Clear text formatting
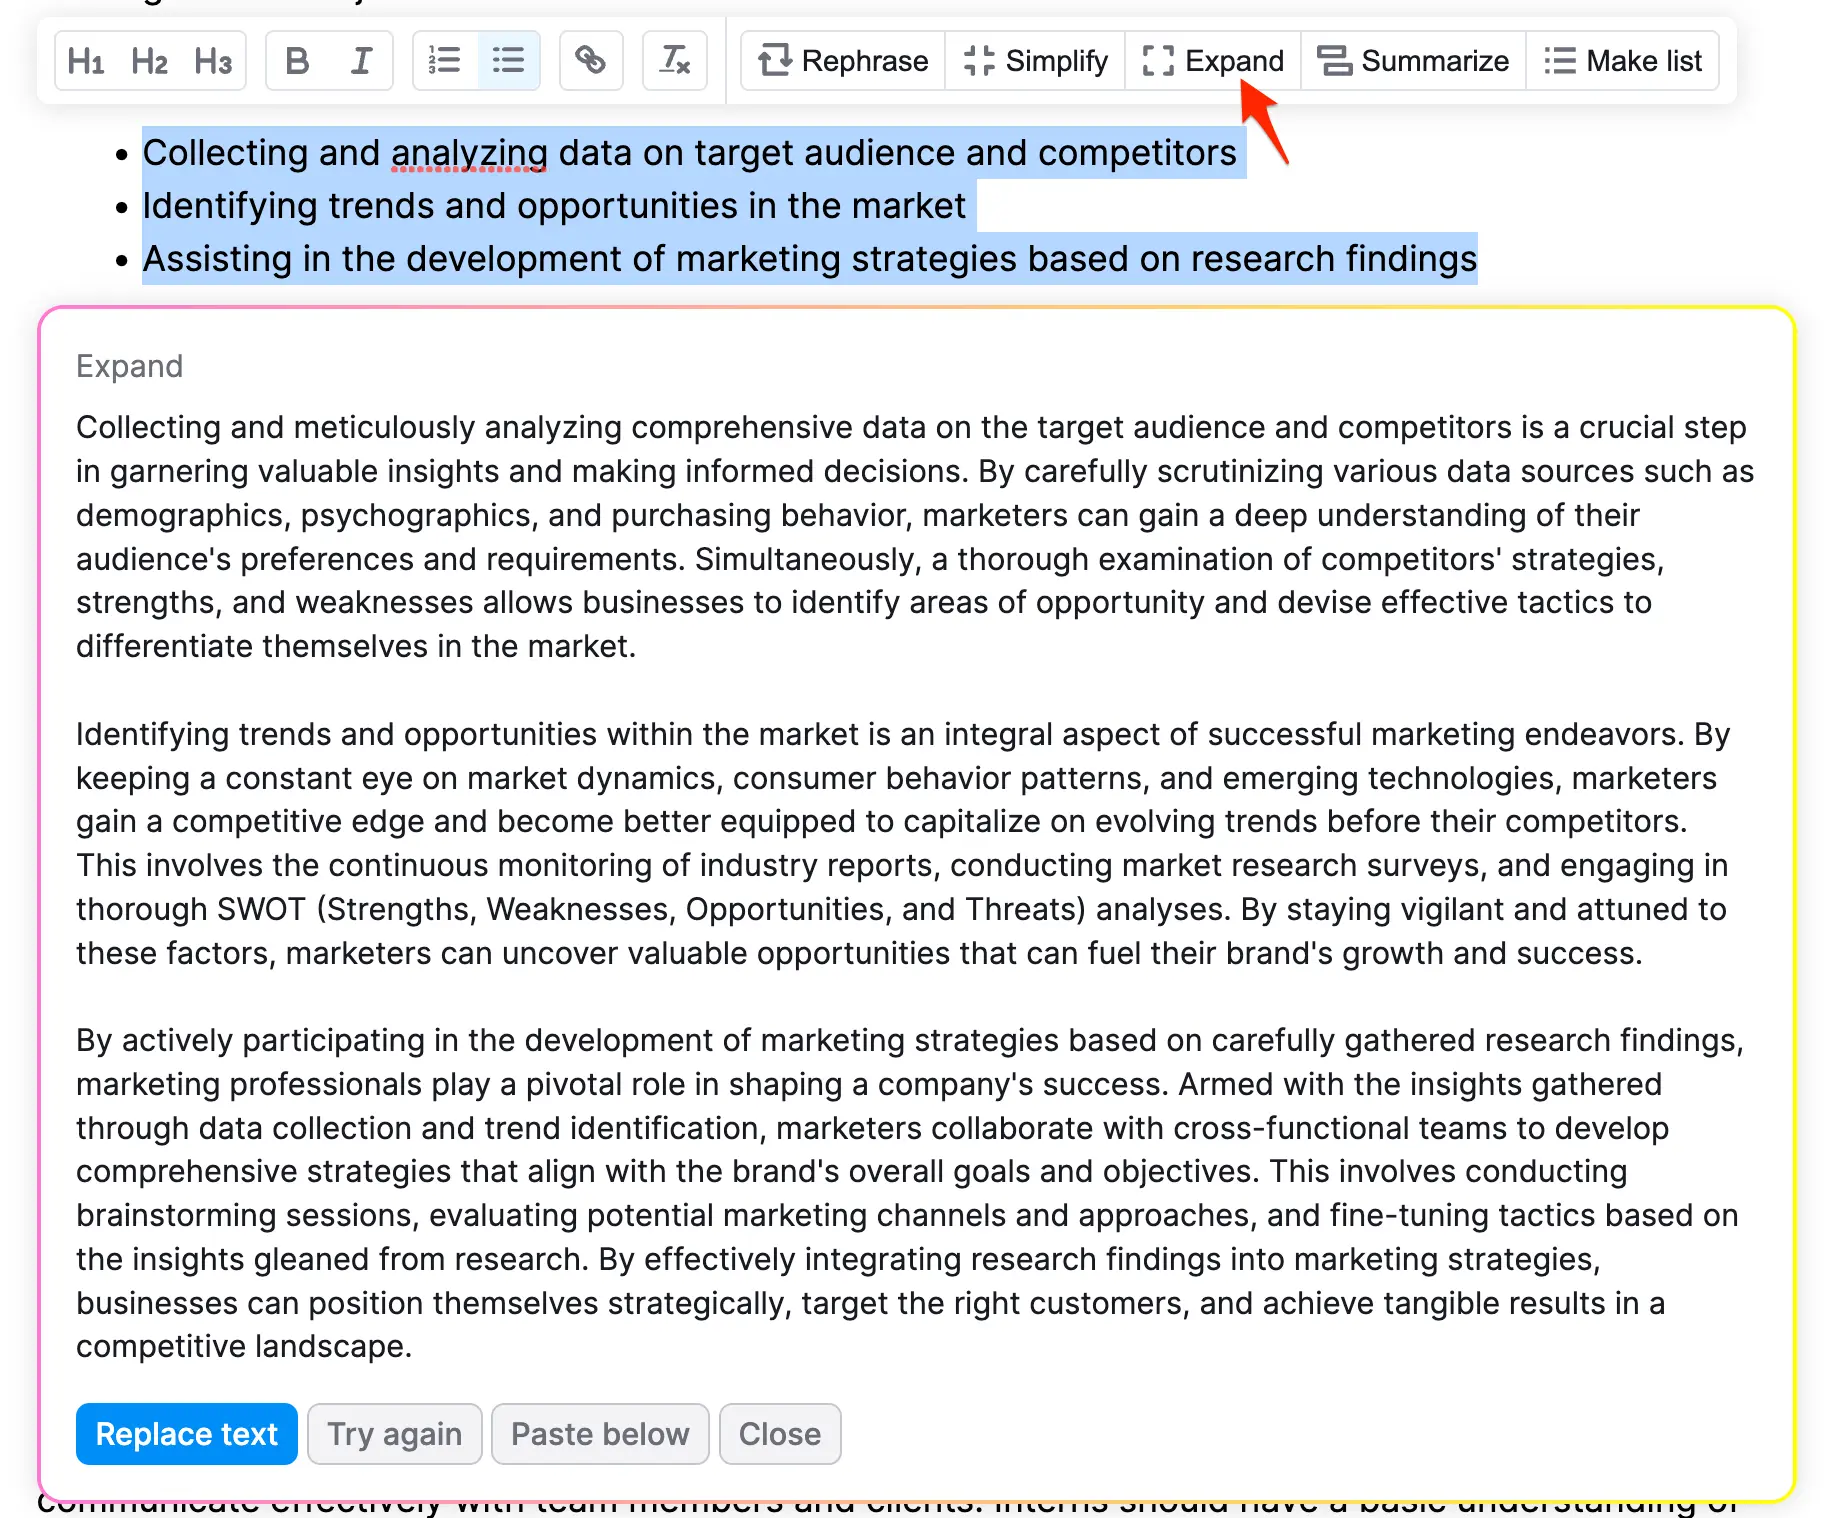1838x1518 pixels. point(674,61)
